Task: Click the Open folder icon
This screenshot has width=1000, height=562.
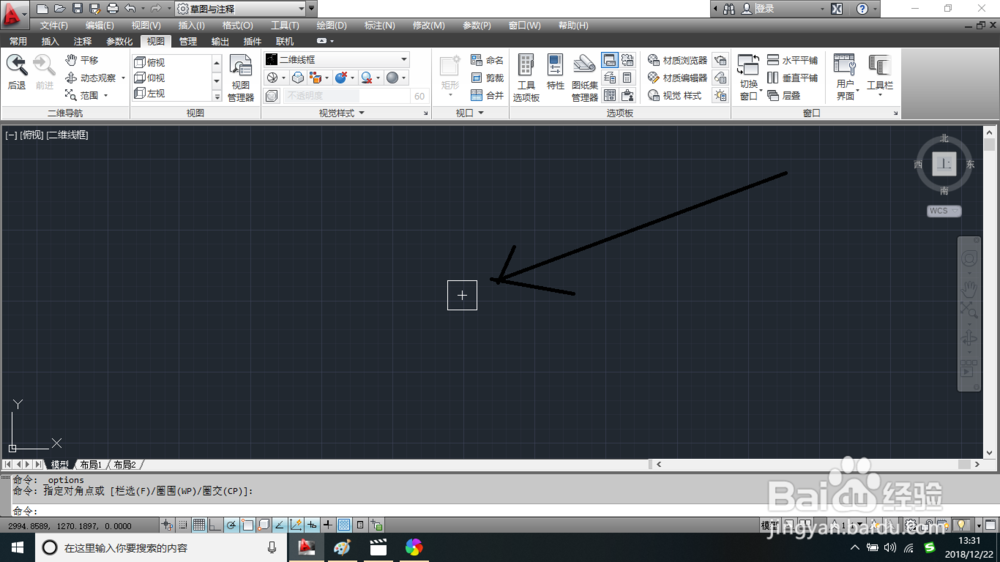Action: coord(60,8)
